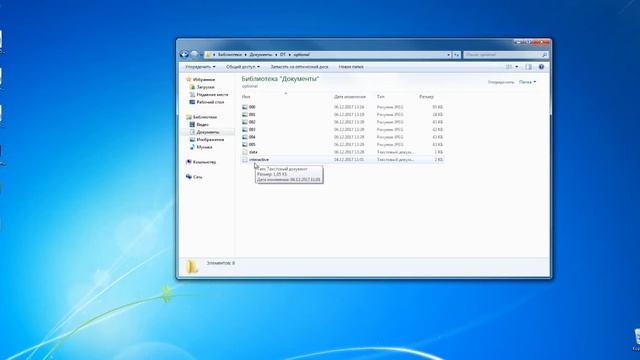The image size is (640, 360).
Task: Open Недавние места in the navigation pane
Action: tap(212, 95)
